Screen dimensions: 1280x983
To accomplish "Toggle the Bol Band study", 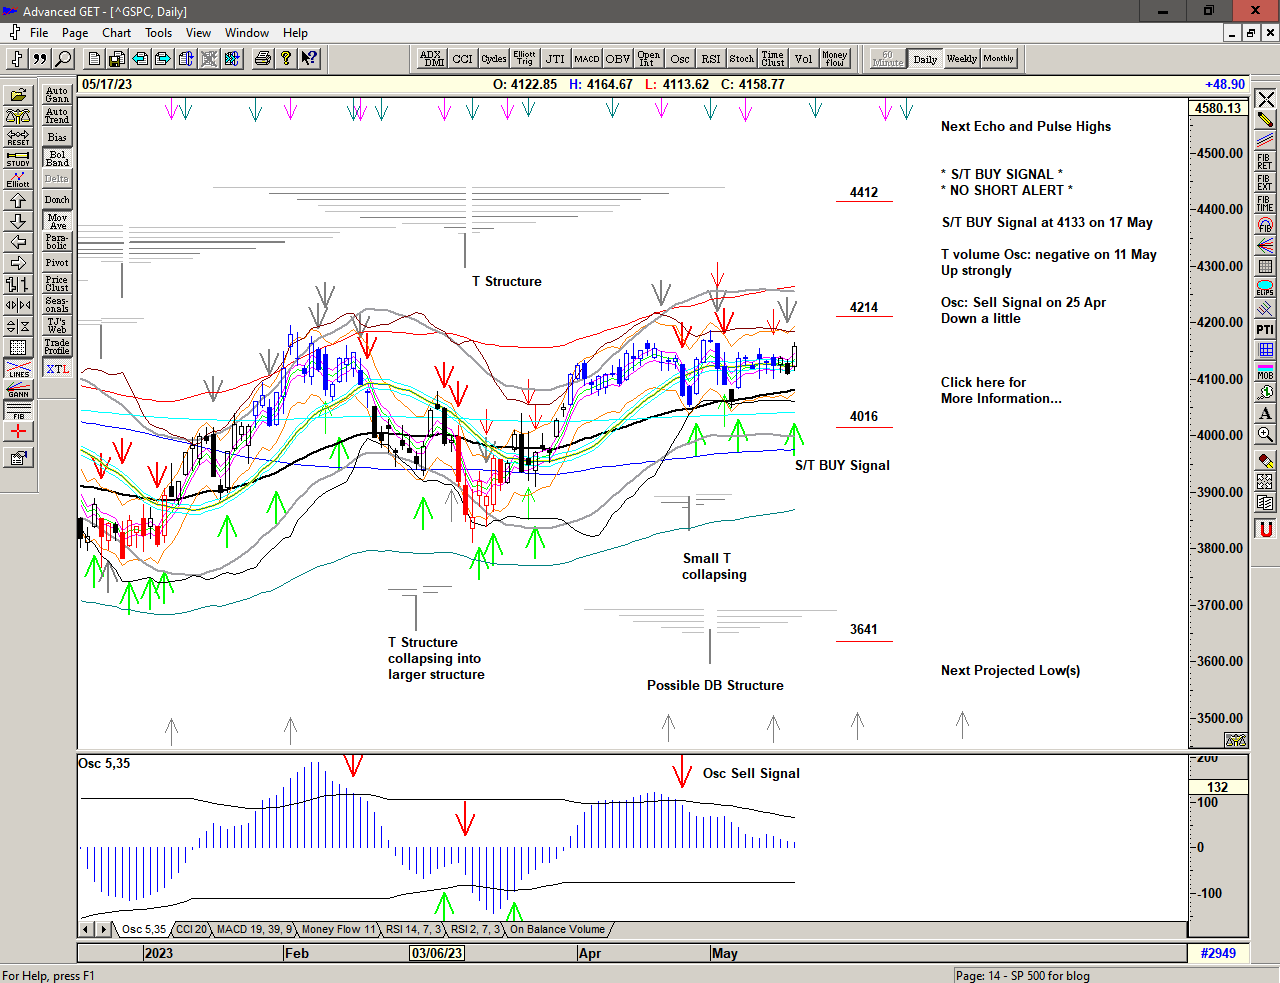I will [57, 158].
